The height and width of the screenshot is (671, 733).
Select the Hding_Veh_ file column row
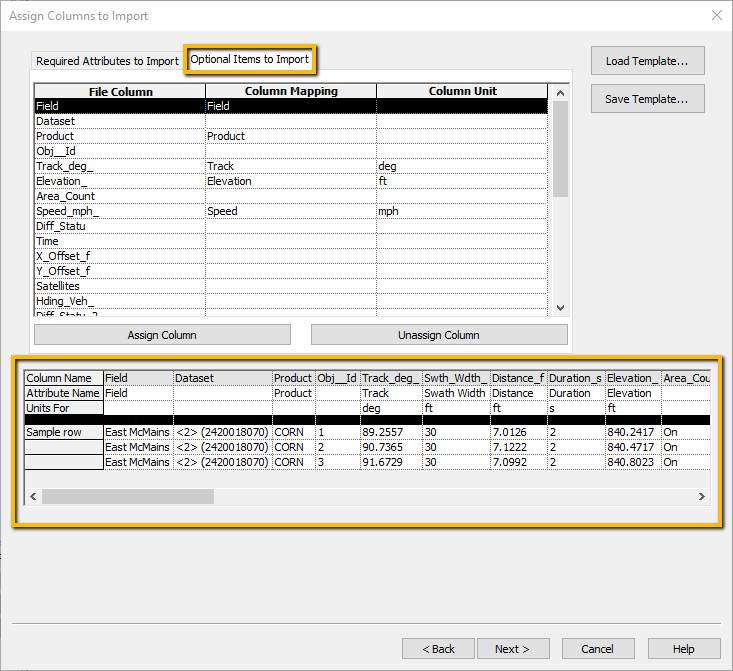pyautogui.click(x=291, y=301)
